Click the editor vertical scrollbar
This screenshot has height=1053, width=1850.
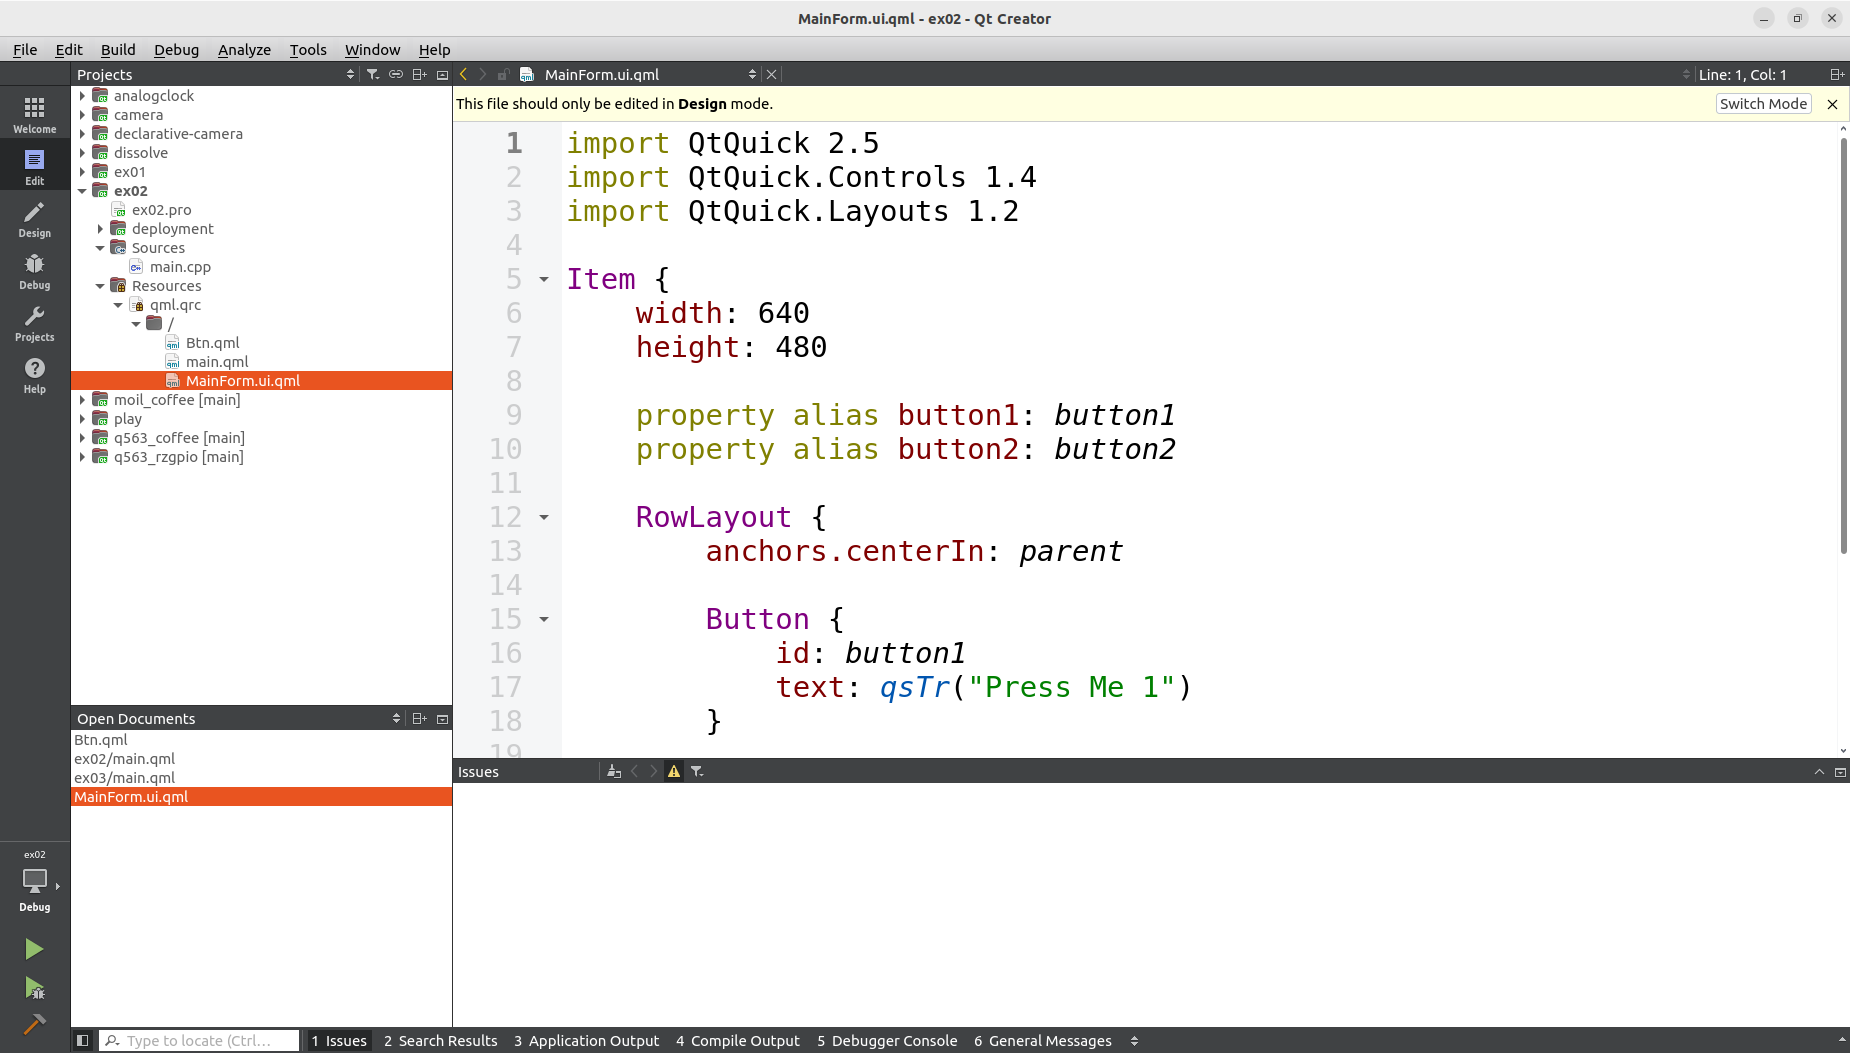(1843, 345)
